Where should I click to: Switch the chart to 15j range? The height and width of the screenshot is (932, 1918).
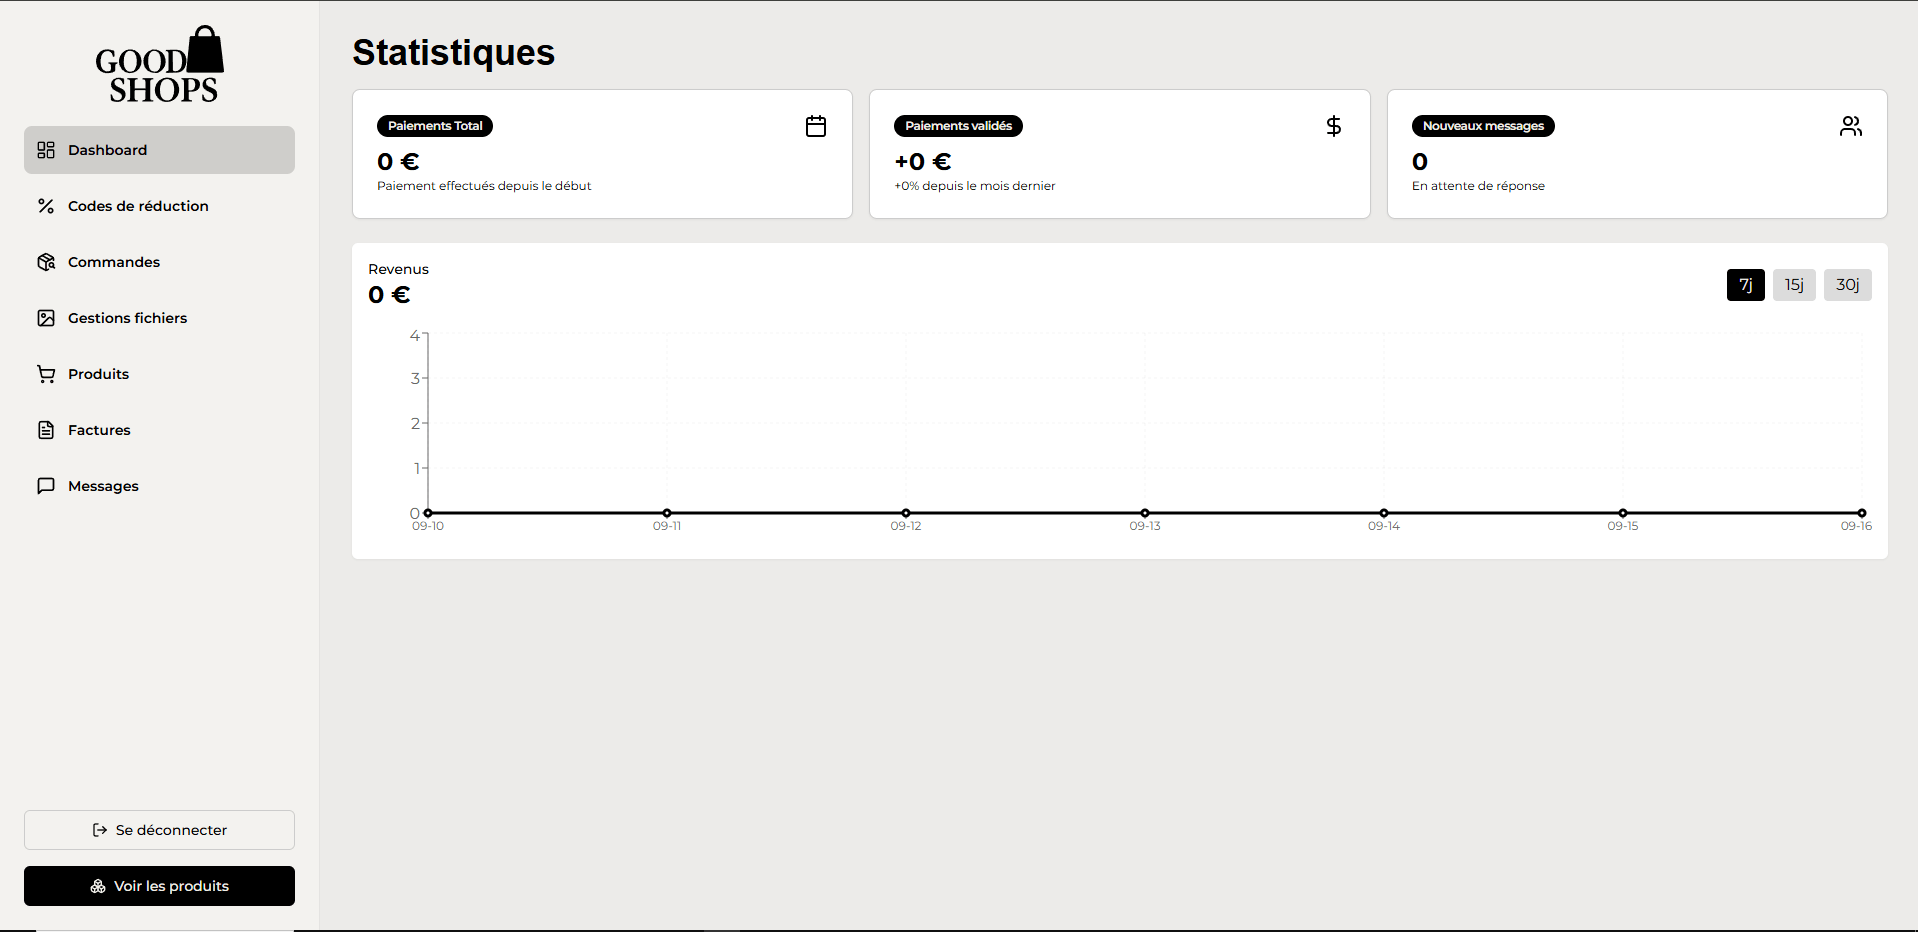pos(1794,285)
